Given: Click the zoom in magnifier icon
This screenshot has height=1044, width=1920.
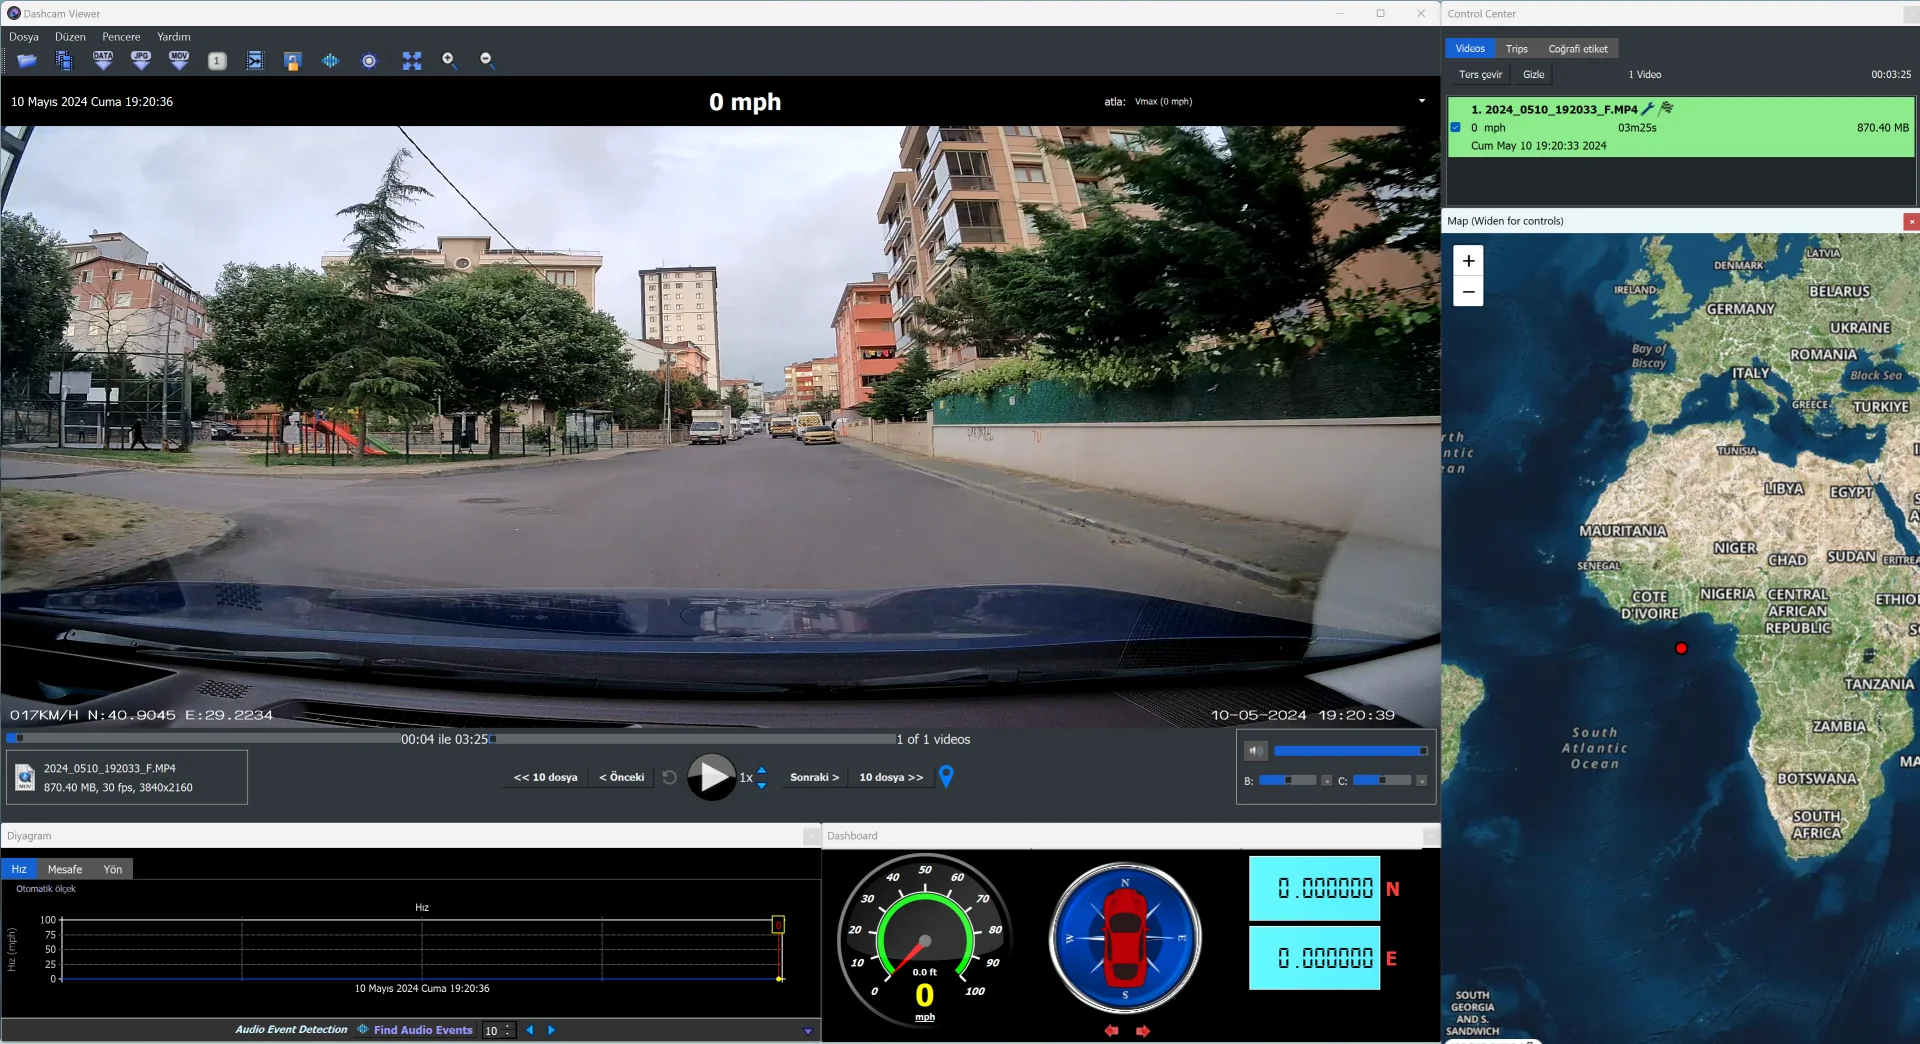Looking at the screenshot, I should [450, 61].
